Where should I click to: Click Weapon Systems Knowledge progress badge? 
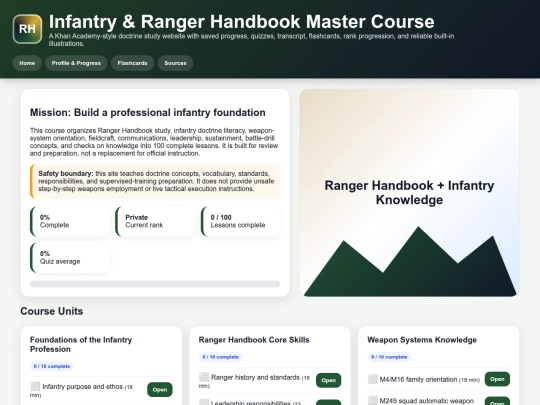389,357
